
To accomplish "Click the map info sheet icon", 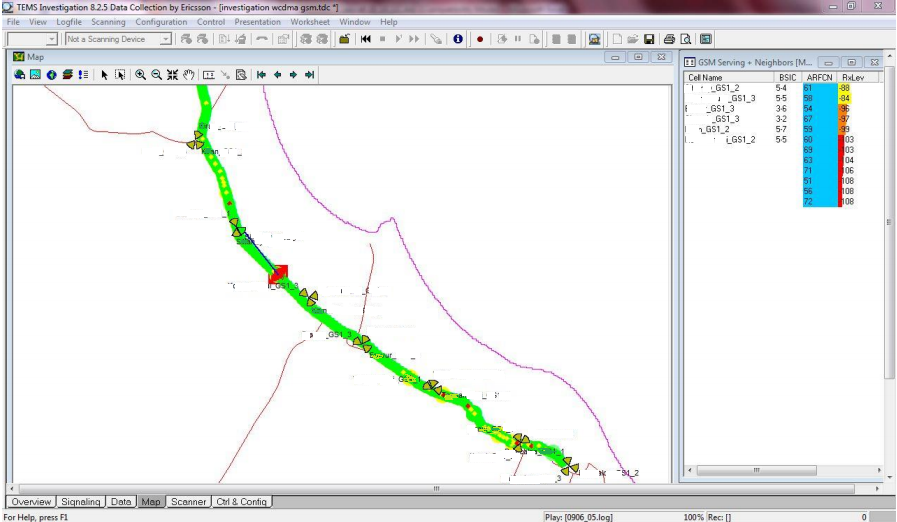I will click(241, 74).
